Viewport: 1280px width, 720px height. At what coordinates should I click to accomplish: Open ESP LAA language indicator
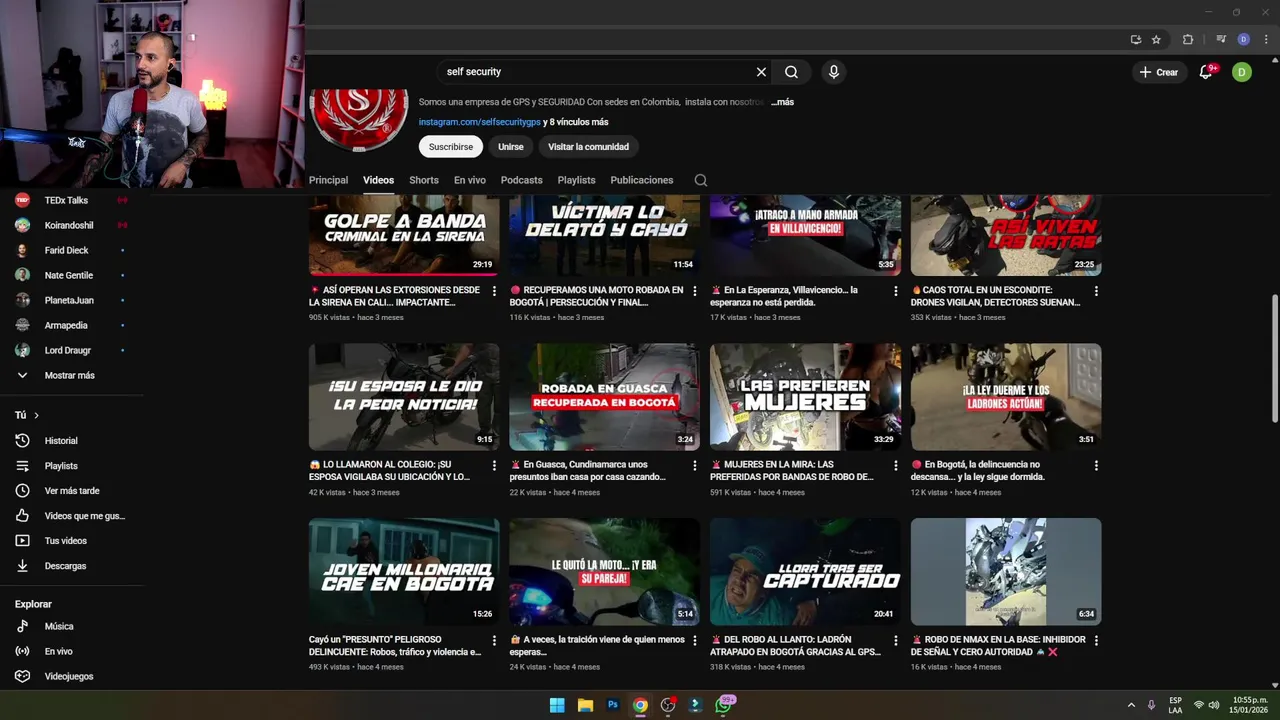point(1175,705)
